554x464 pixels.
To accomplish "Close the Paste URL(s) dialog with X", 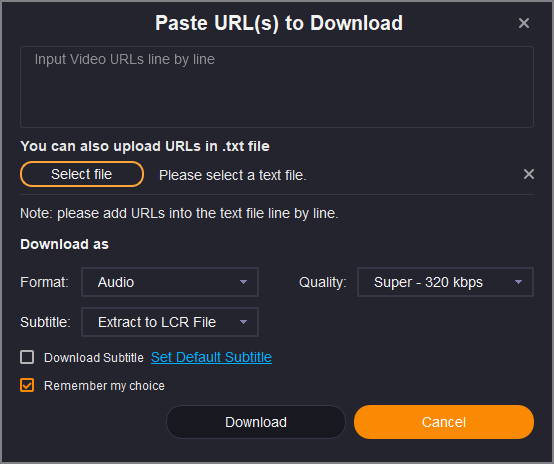I will [x=524, y=23].
